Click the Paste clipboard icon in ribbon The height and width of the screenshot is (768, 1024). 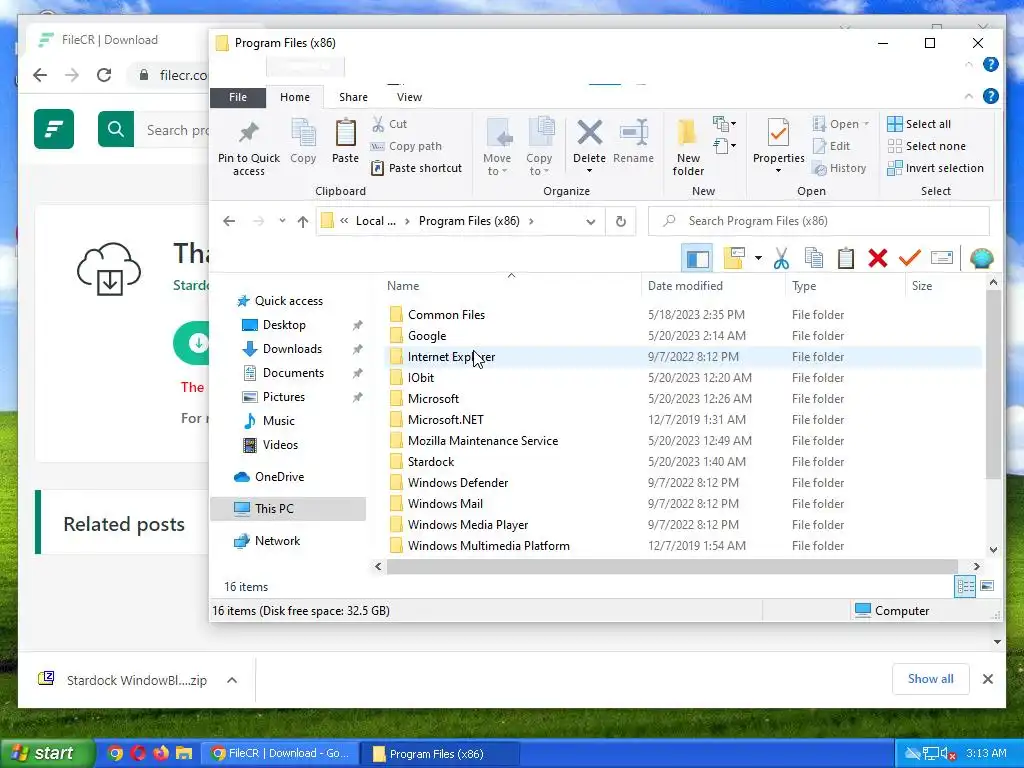tap(345, 133)
